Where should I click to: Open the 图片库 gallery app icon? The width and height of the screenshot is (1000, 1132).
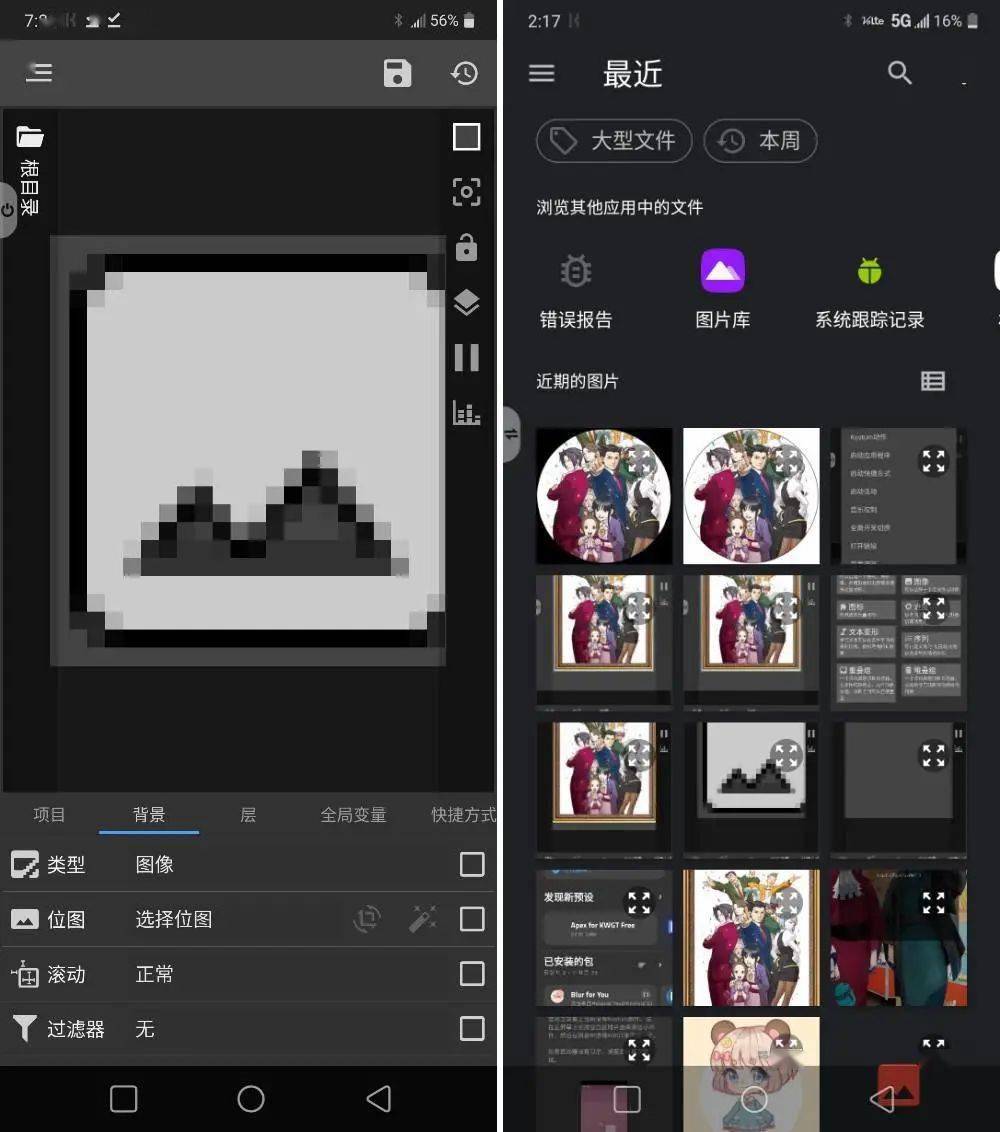pos(722,271)
